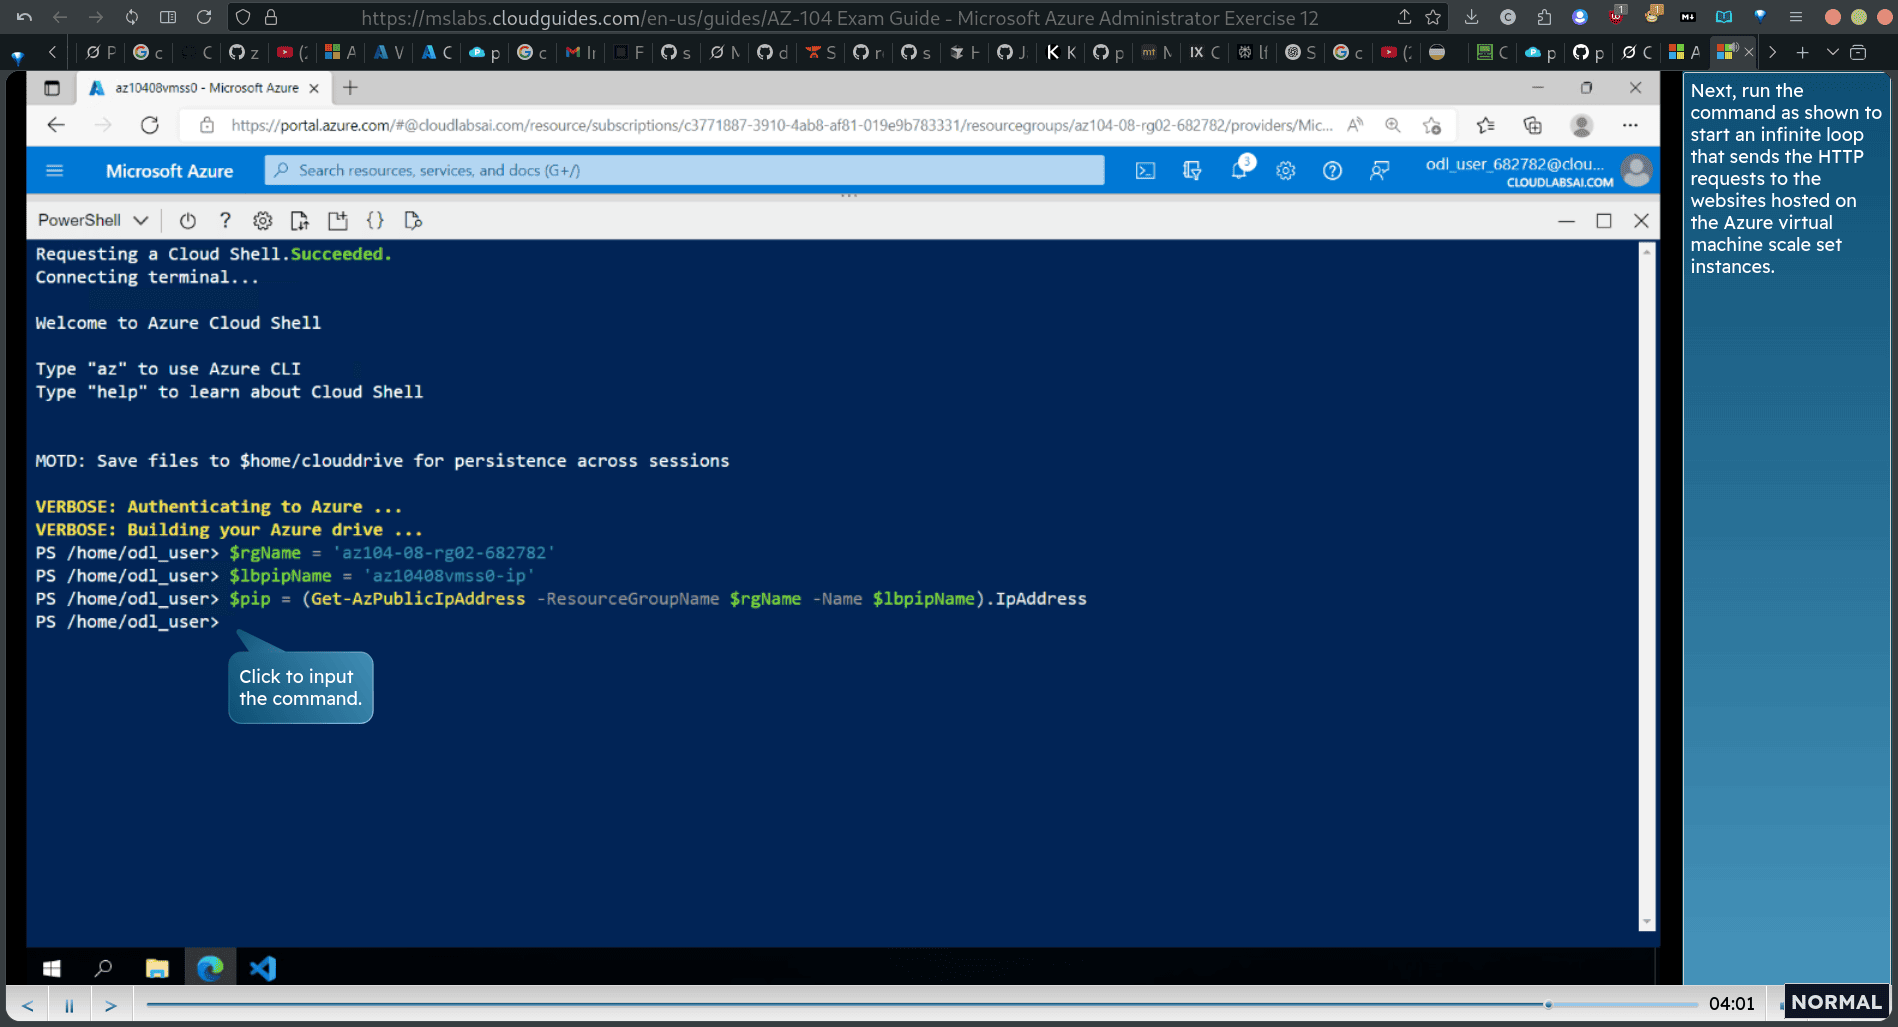The image size is (1898, 1027).
Task: Add page to favorites star icon
Action: coord(1432,125)
